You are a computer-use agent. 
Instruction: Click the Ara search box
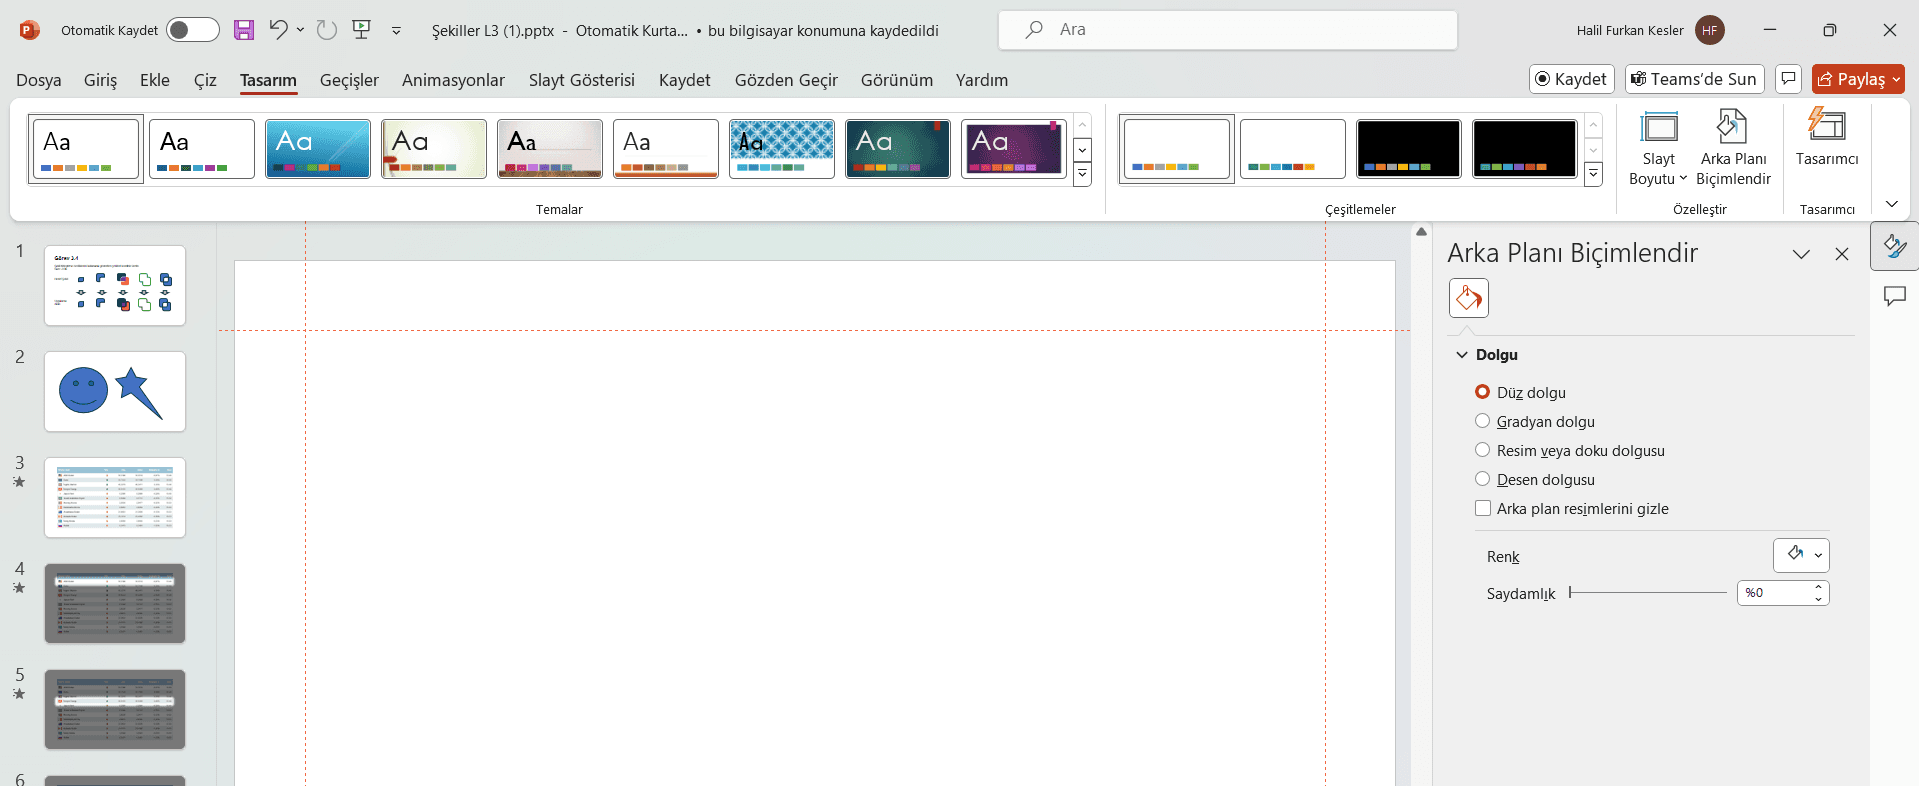click(1228, 30)
